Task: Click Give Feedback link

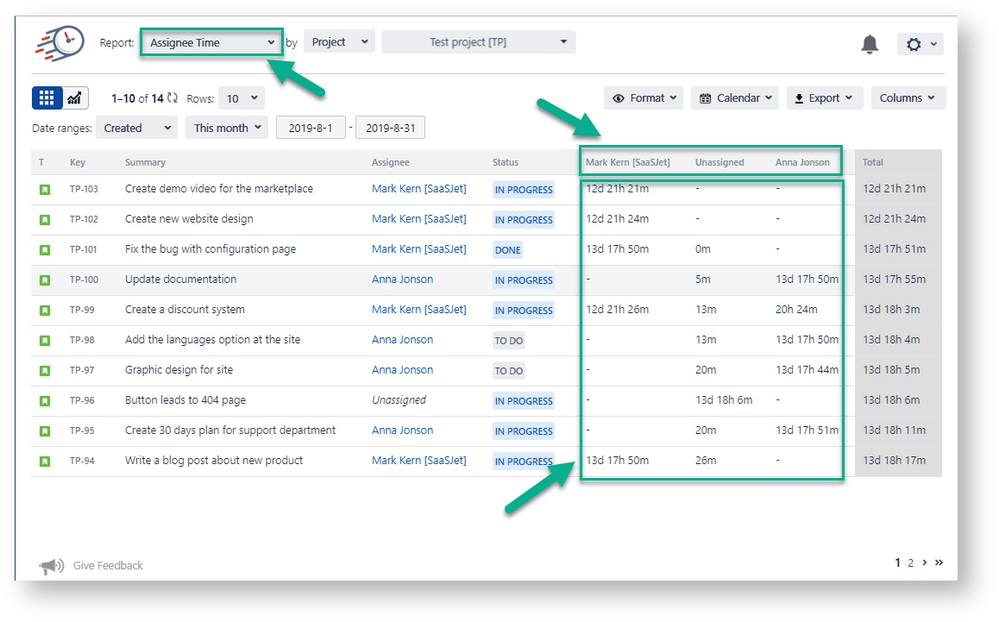Action: (x=108, y=565)
